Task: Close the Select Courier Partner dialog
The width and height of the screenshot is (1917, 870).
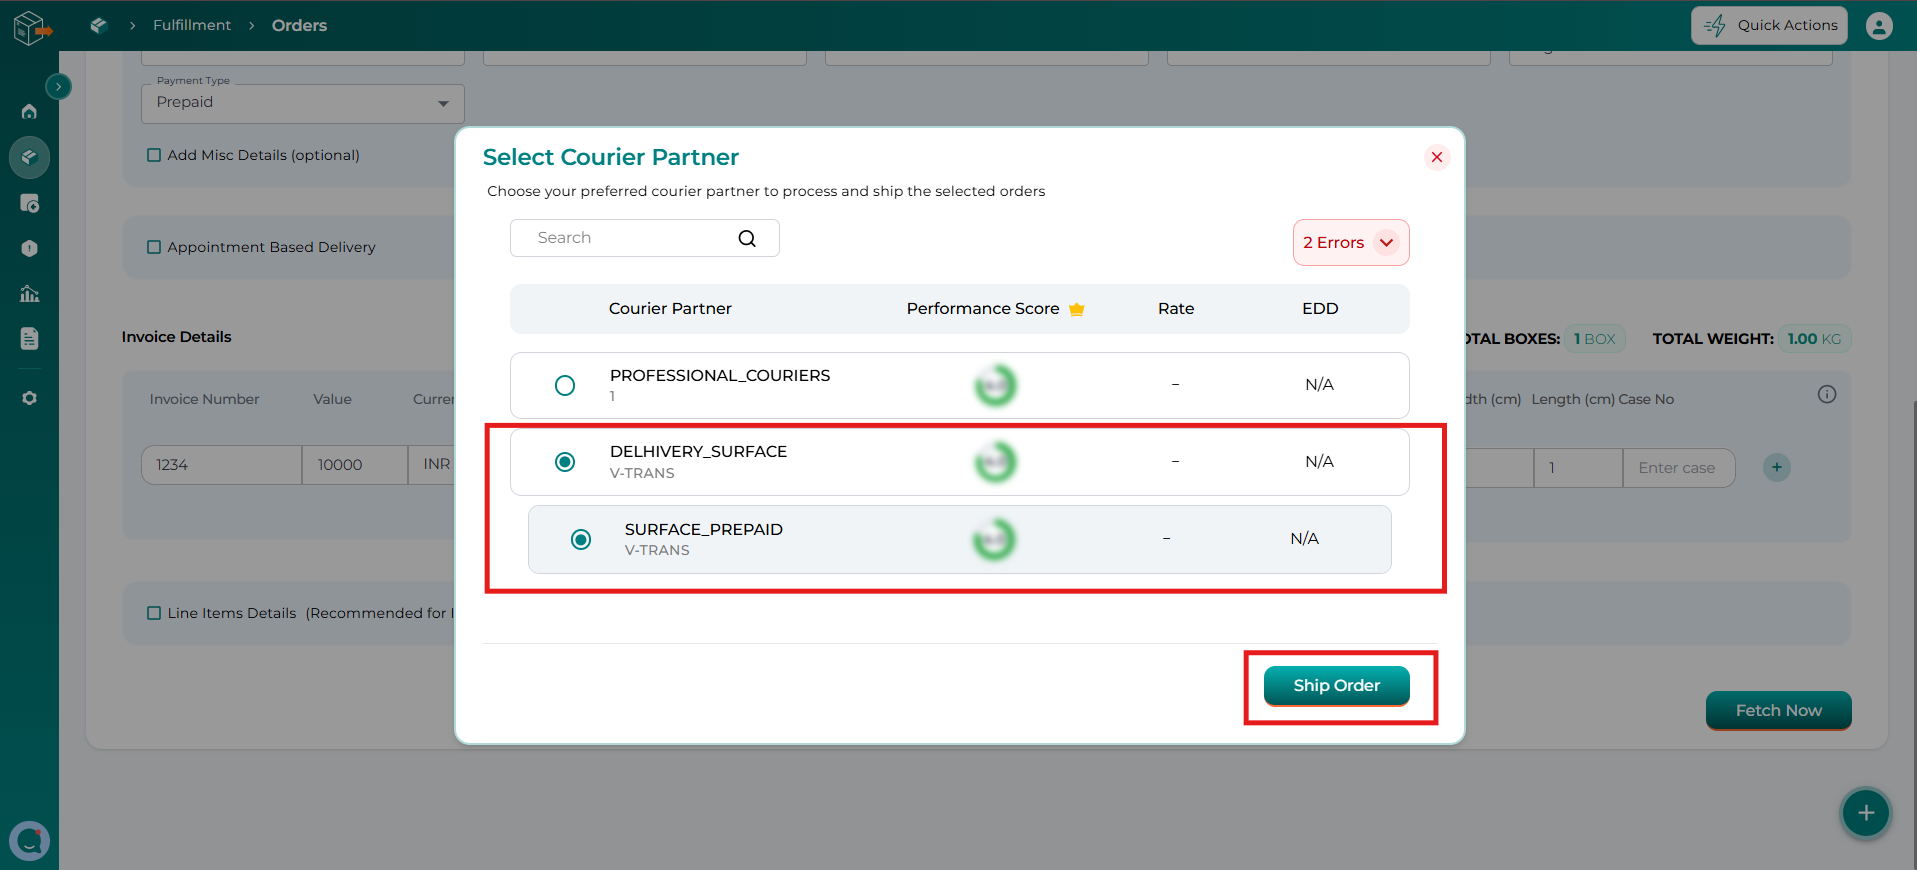Action: click(x=1437, y=157)
